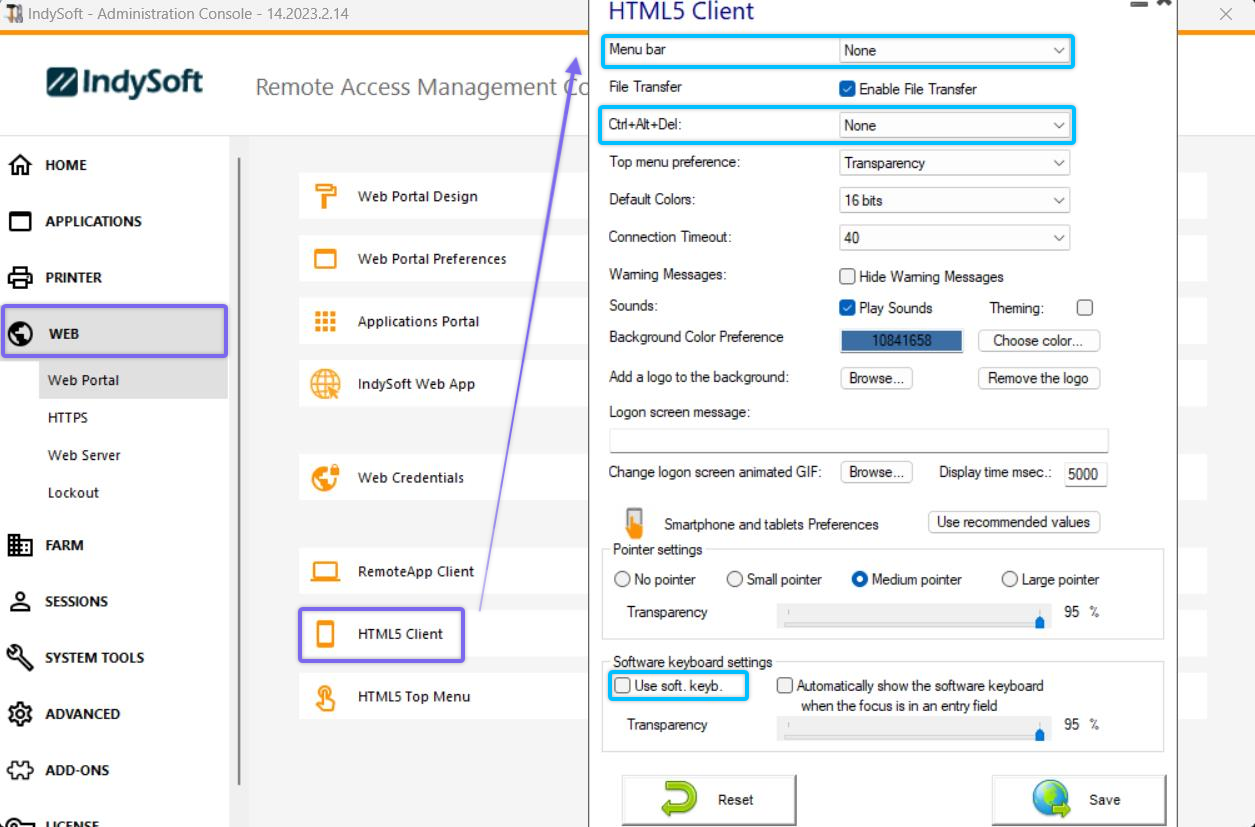Image resolution: width=1255 pixels, height=827 pixels.
Task: Click the Logon screen message text field
Action: [858, 441]
